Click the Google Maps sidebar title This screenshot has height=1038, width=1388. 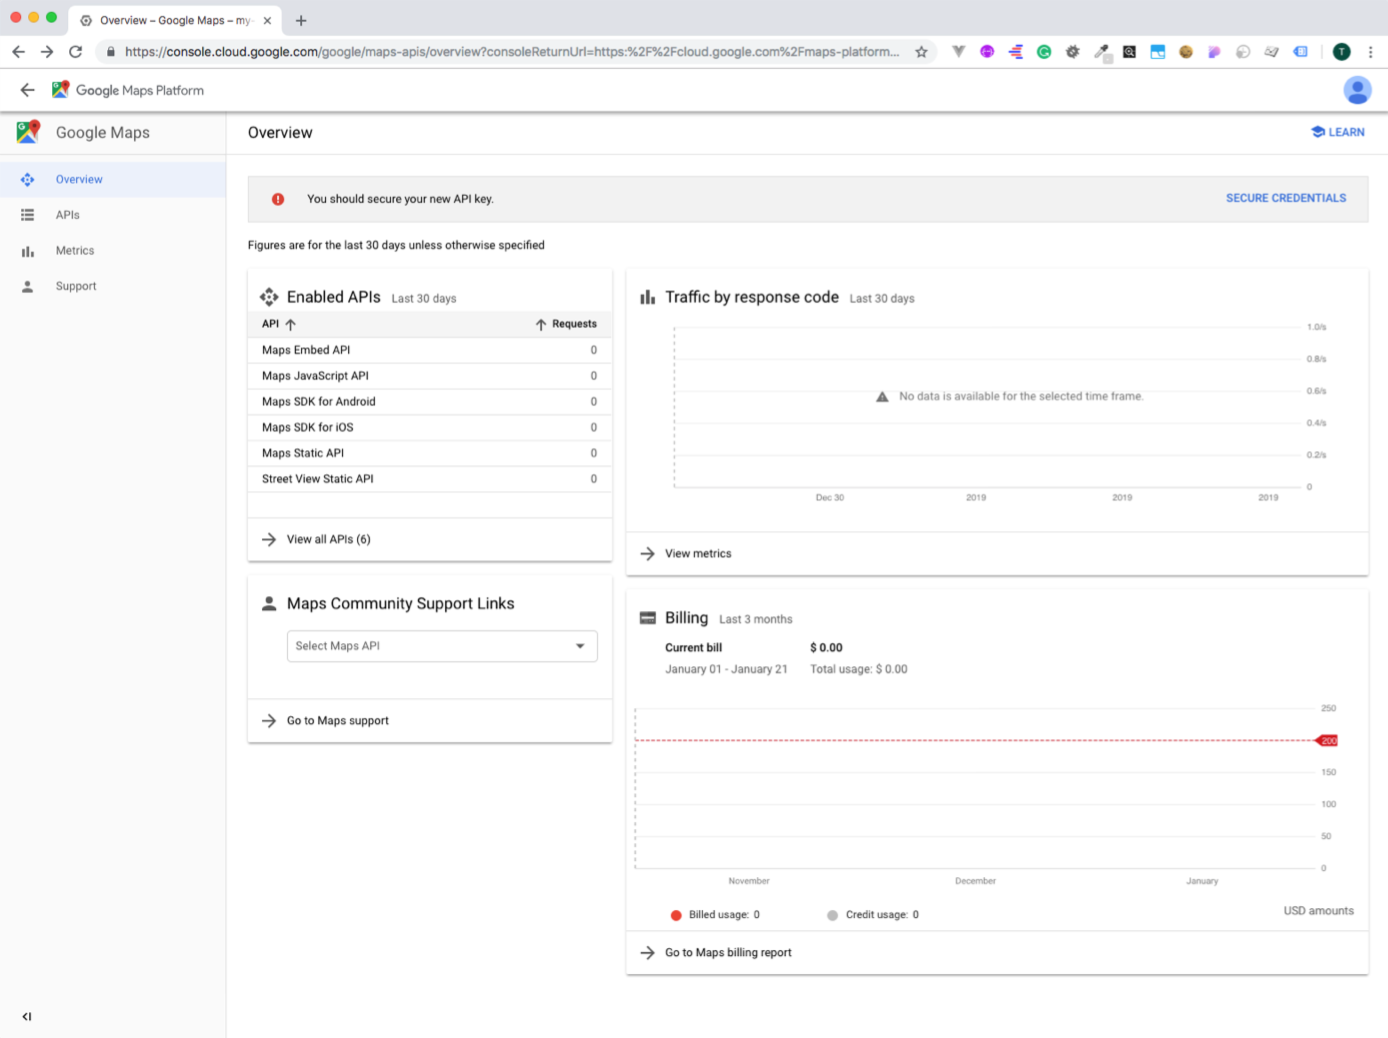(x=103, y=132)
